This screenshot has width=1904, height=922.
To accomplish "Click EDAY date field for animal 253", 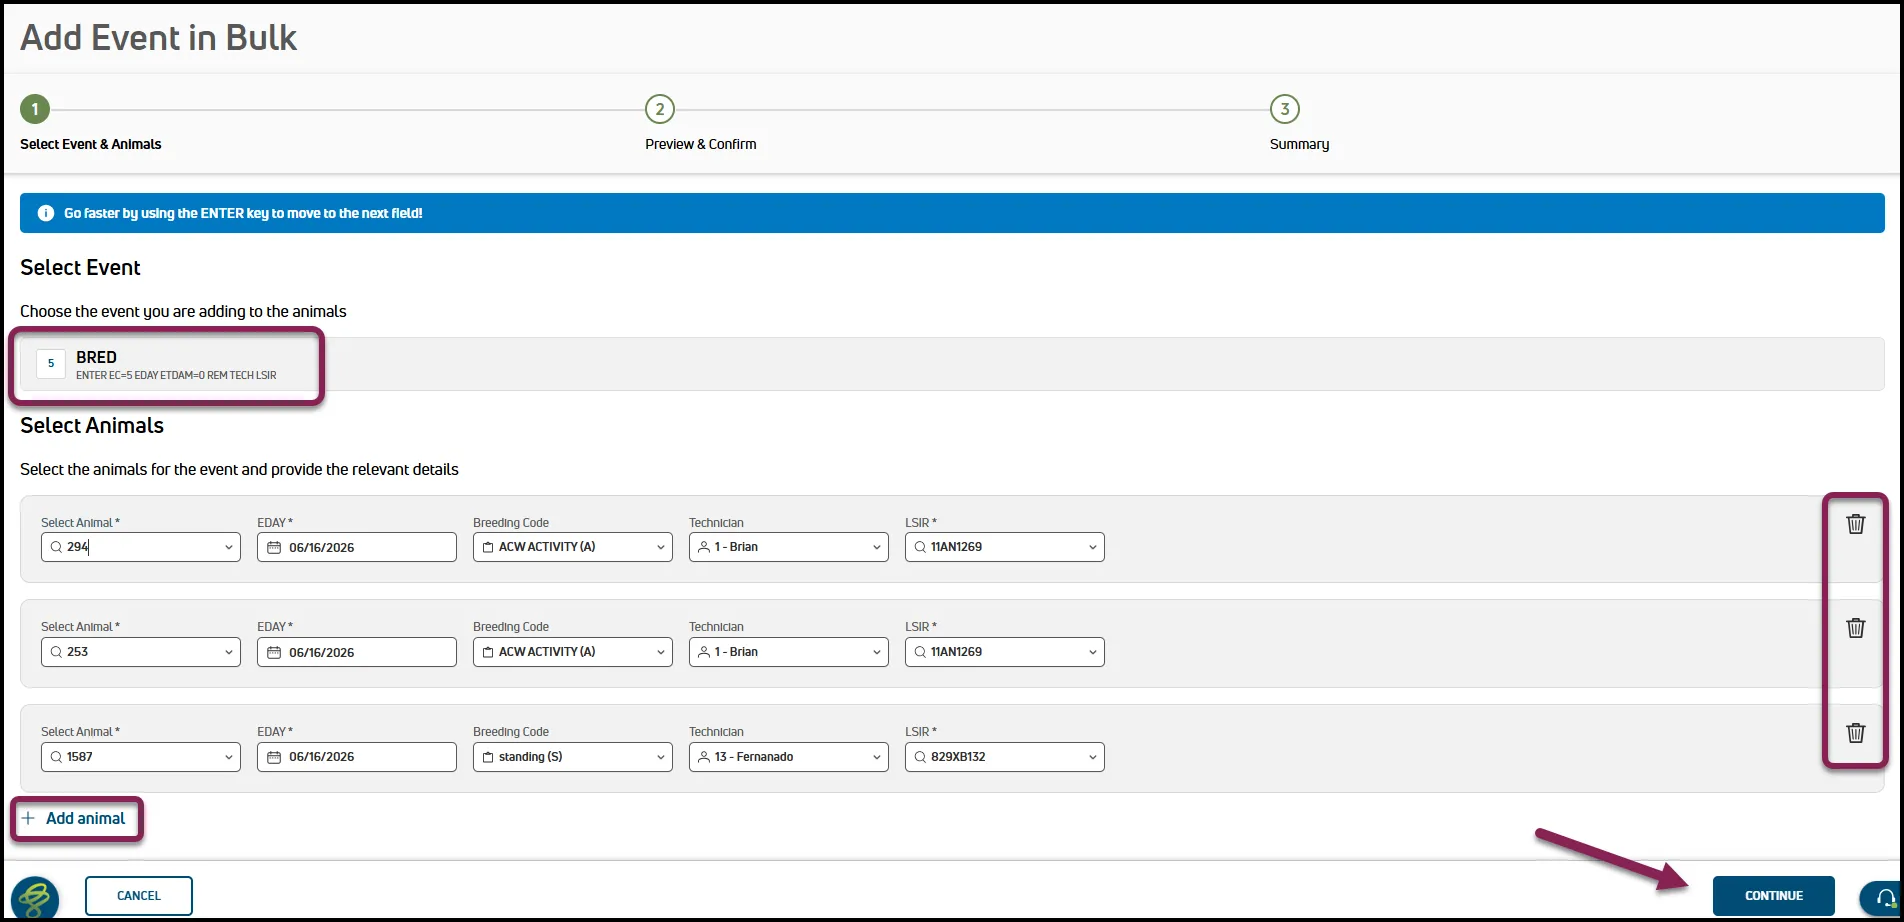I will 357,652.
